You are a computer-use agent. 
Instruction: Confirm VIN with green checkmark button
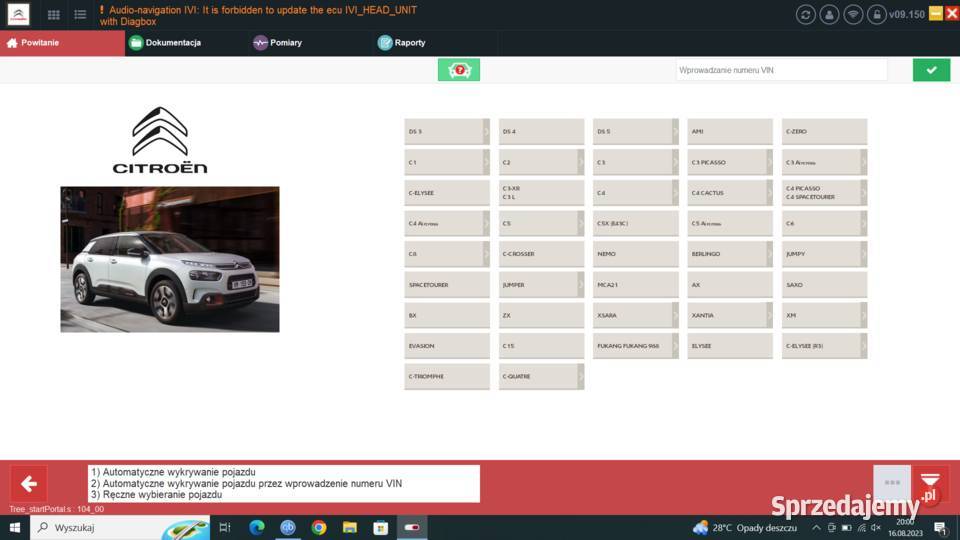pos(931,70)
